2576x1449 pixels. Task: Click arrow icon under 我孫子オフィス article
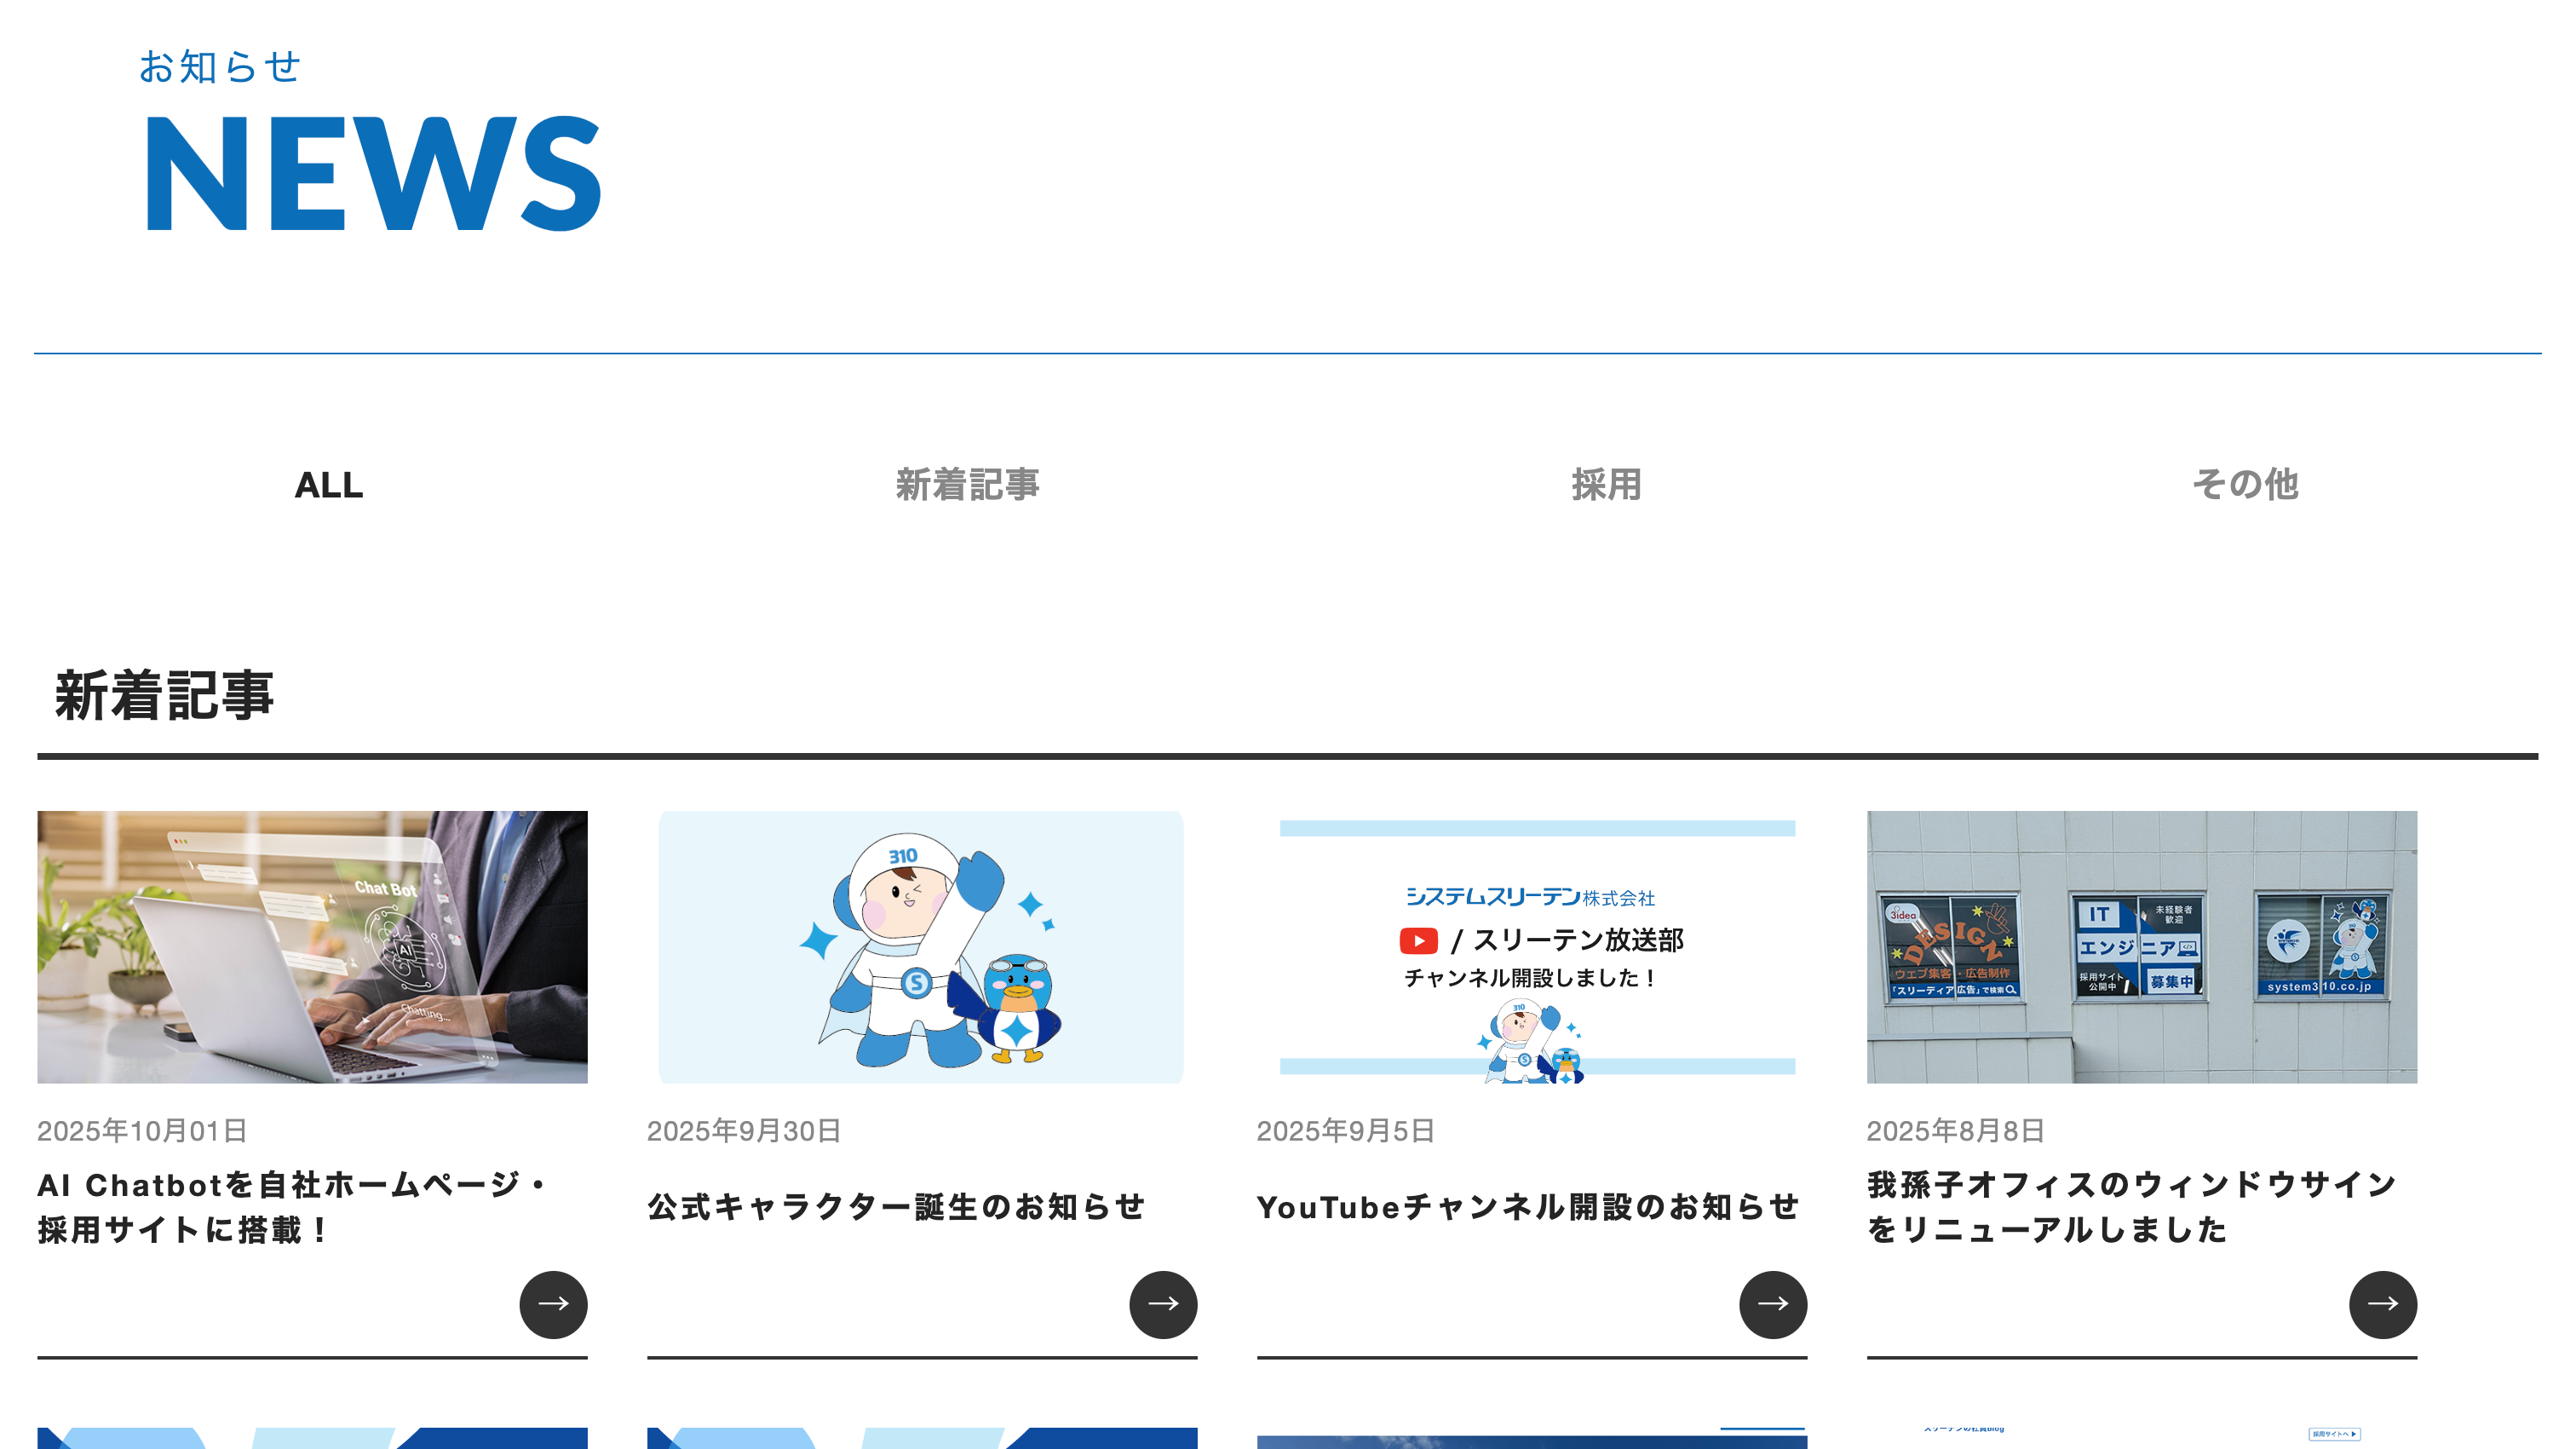(2383, 1304)
